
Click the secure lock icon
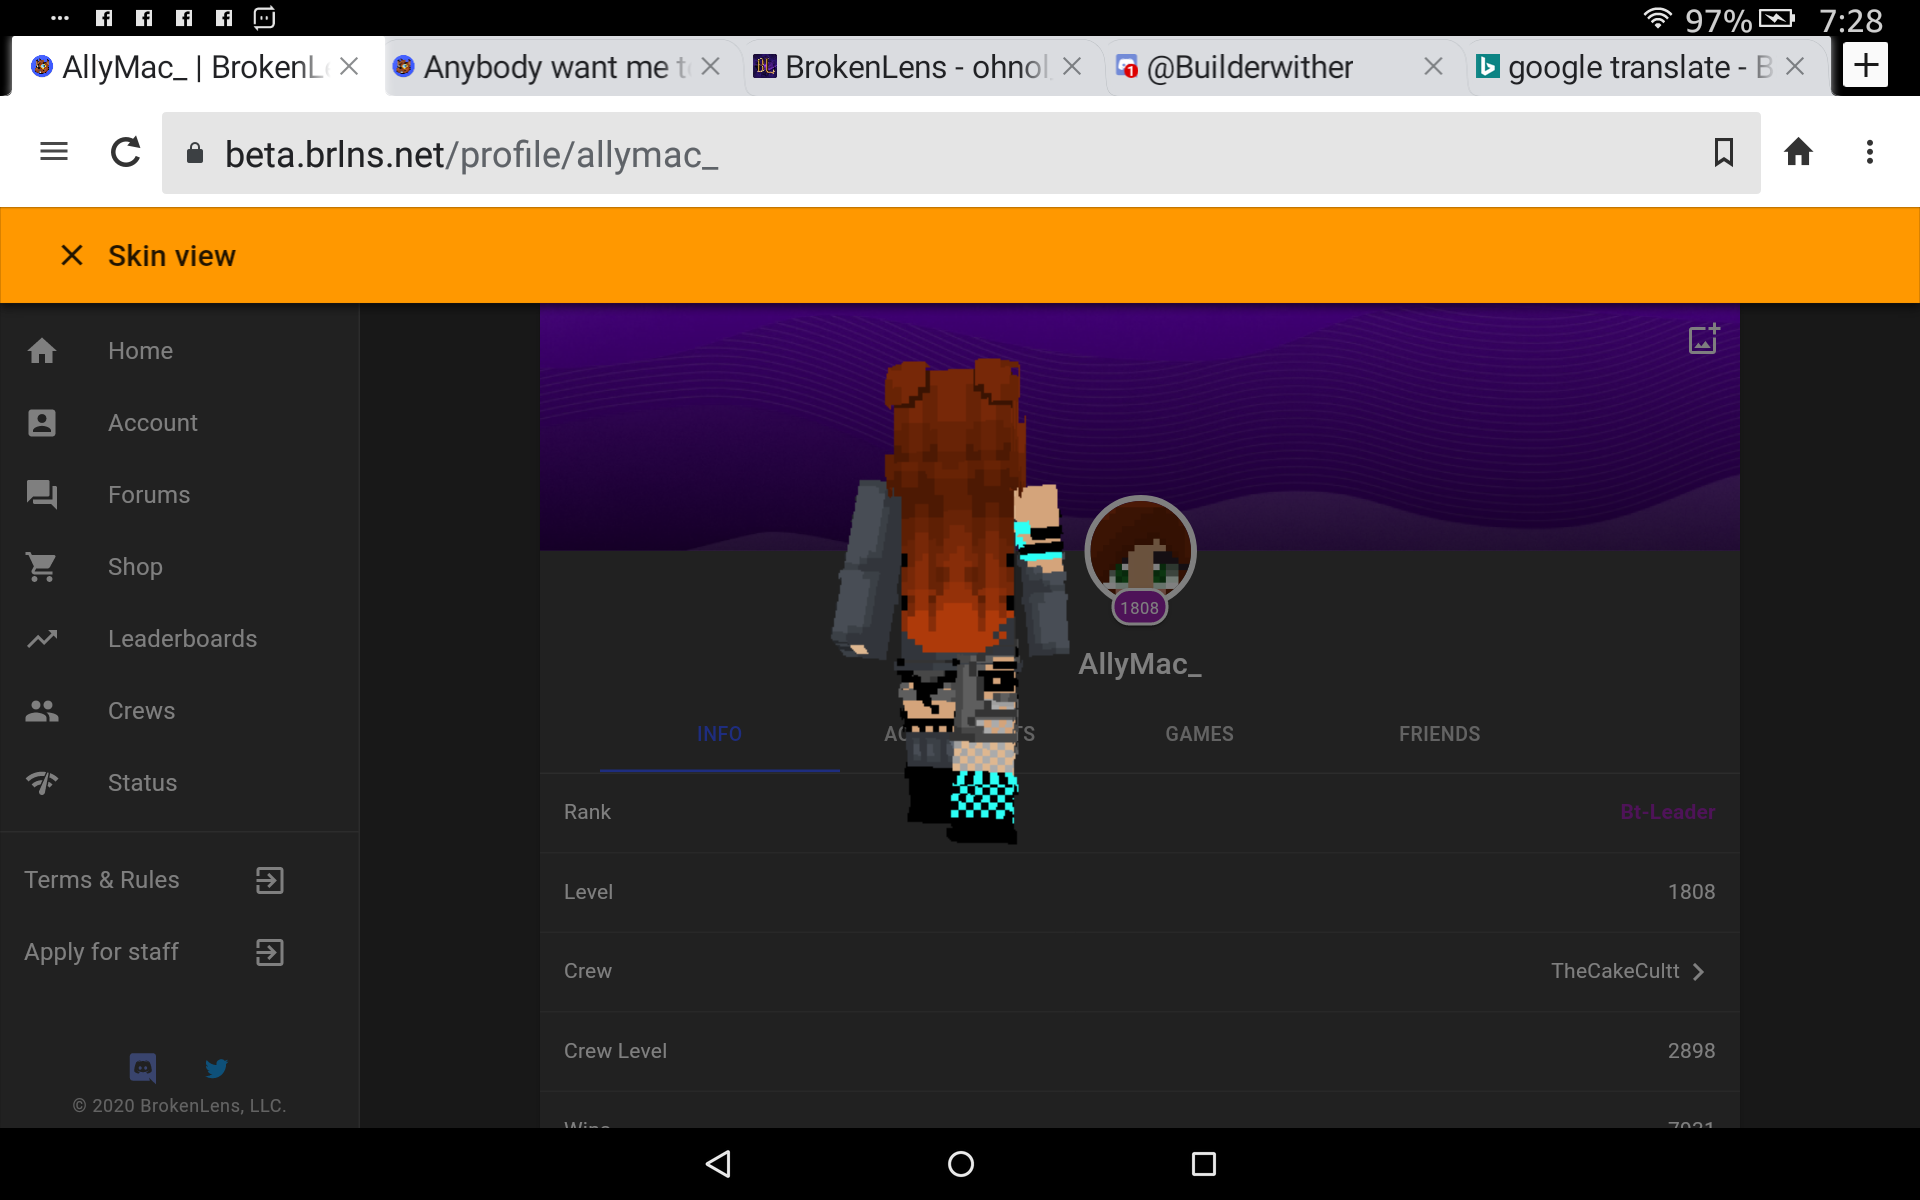(x=195, y=153)
